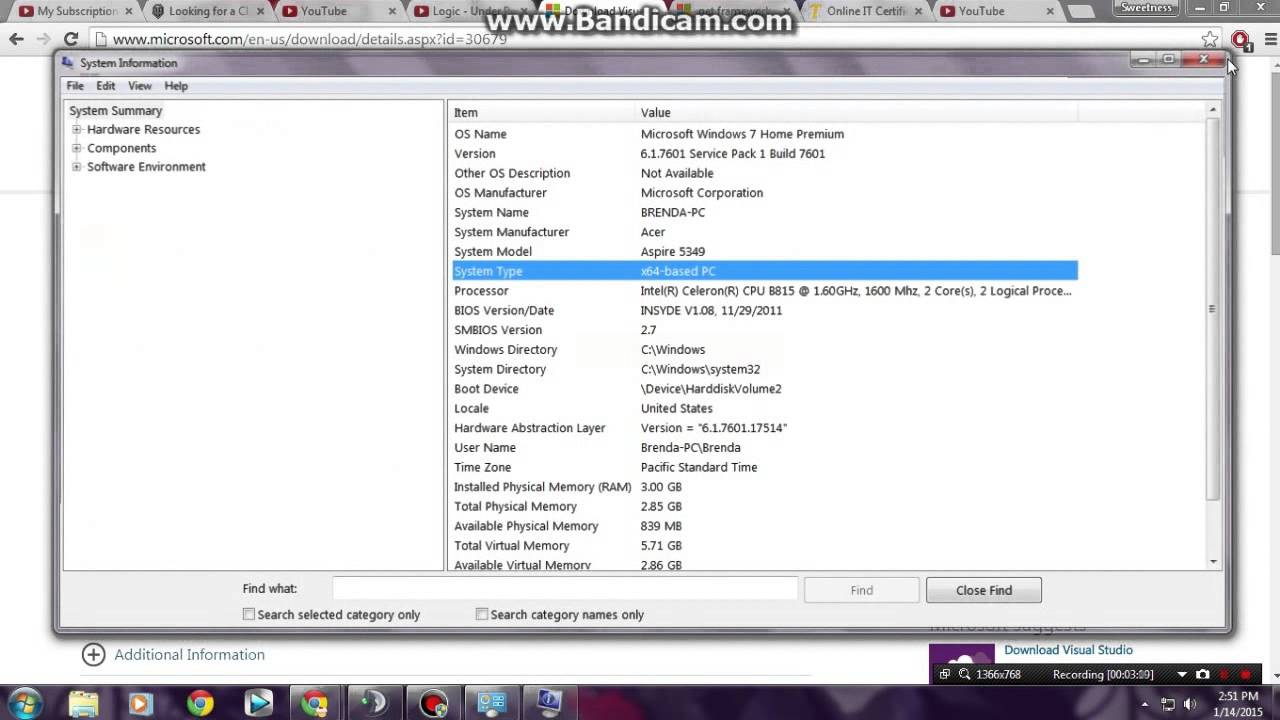This screenshot has height=720, width=1280.
Task: Open Control Panel icon in taskbar
Action: 492,703
